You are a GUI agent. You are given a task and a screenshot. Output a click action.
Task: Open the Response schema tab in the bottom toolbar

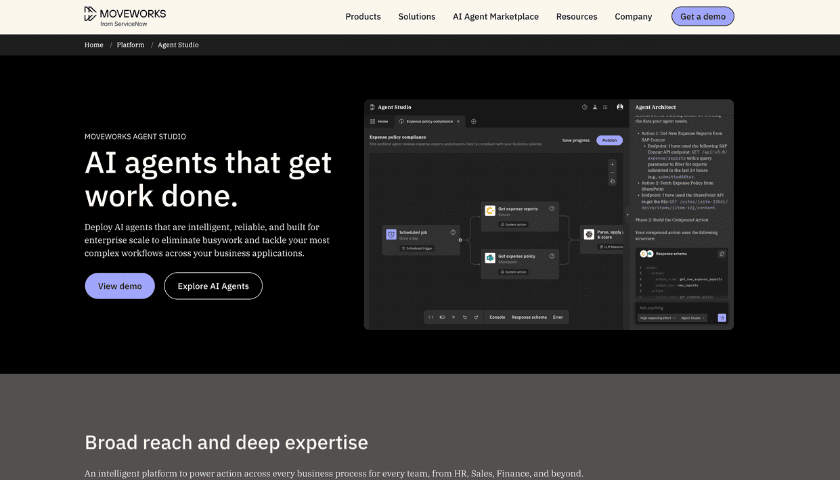pyautogui.click(x=529, y=317)
